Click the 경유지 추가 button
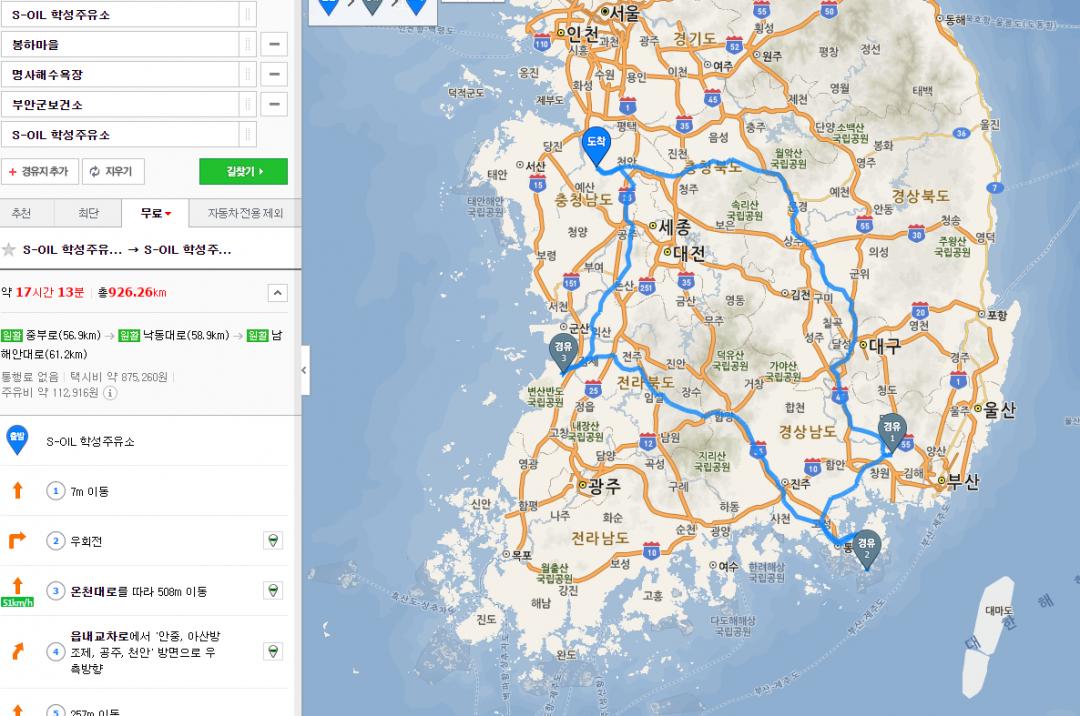This screenshot has height=716, width=1080. click(x=39, y=171)
